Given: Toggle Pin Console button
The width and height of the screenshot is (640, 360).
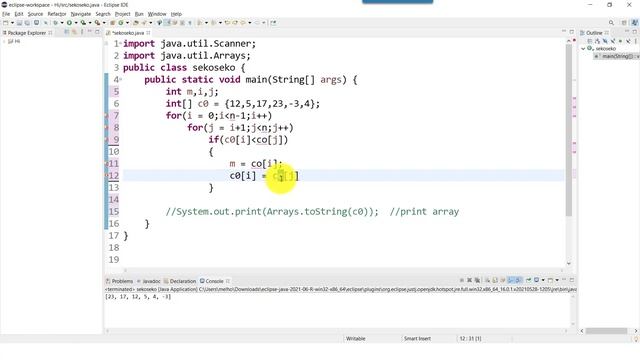Looking at the screenshot, I should pyautogui.click(x=529, y=280).
